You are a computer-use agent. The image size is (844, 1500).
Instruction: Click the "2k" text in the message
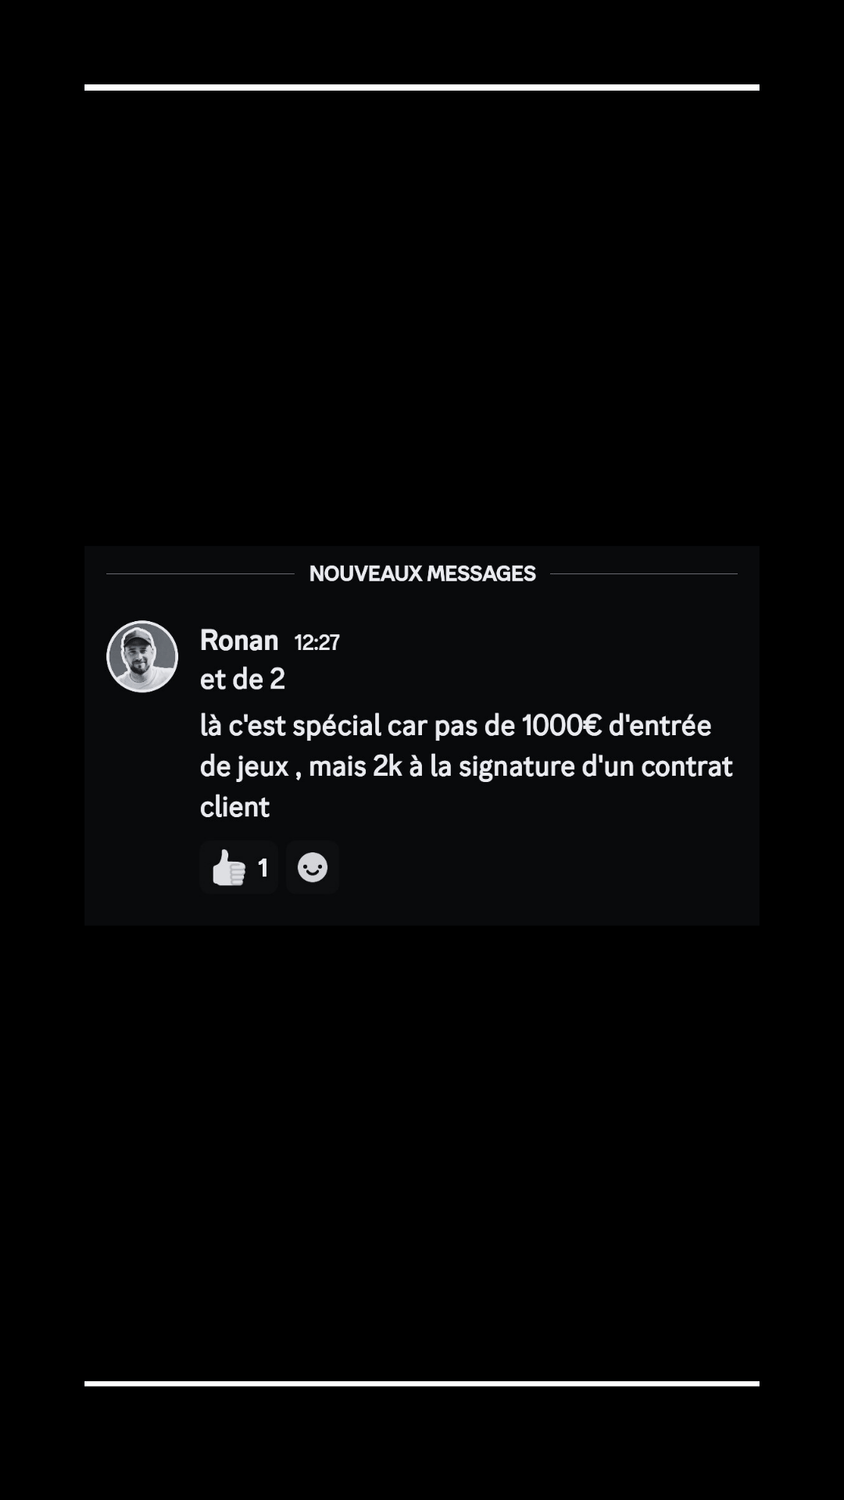(x=387, y=766)
